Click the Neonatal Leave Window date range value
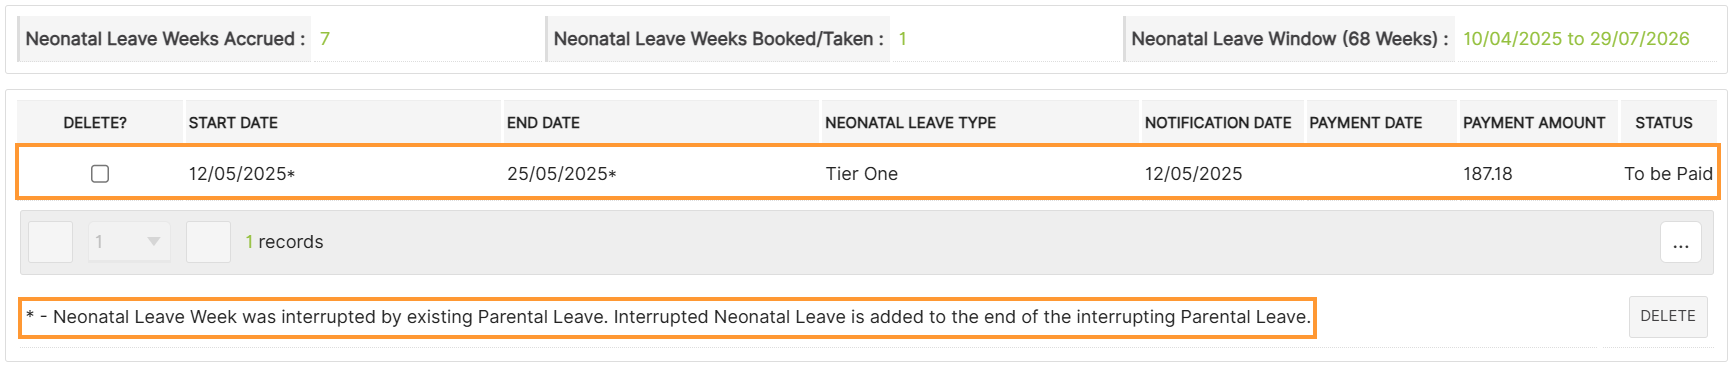Viewport: 1734px width, 367px height. point(1576,39)
